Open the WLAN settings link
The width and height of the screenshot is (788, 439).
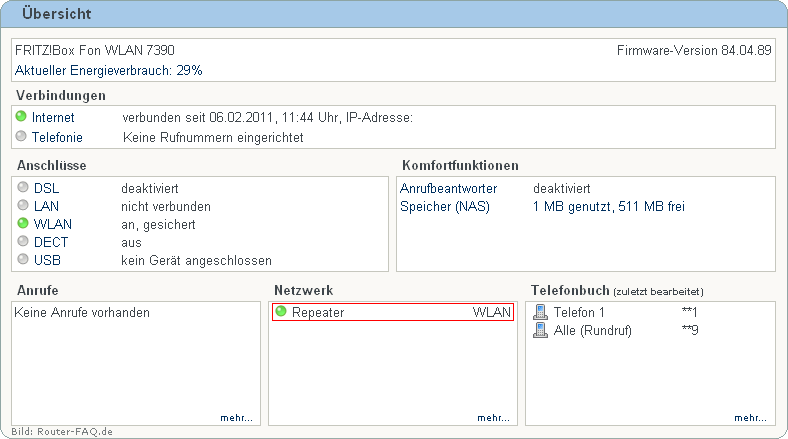coord(53,224)
